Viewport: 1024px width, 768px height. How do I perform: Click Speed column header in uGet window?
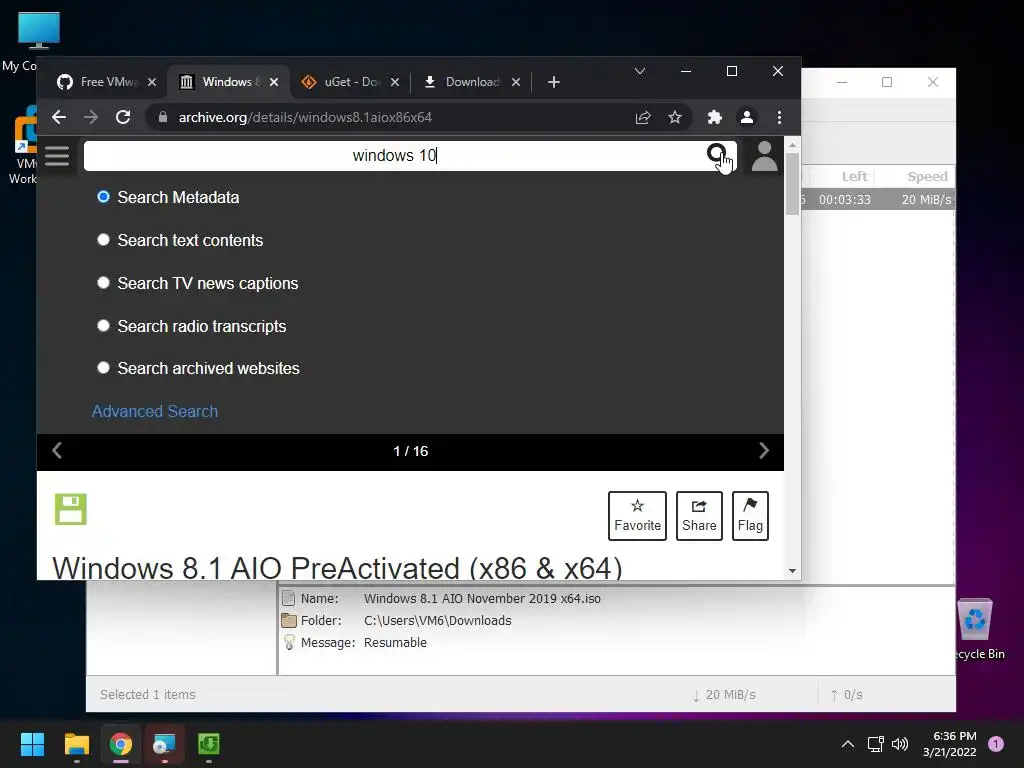927,176
